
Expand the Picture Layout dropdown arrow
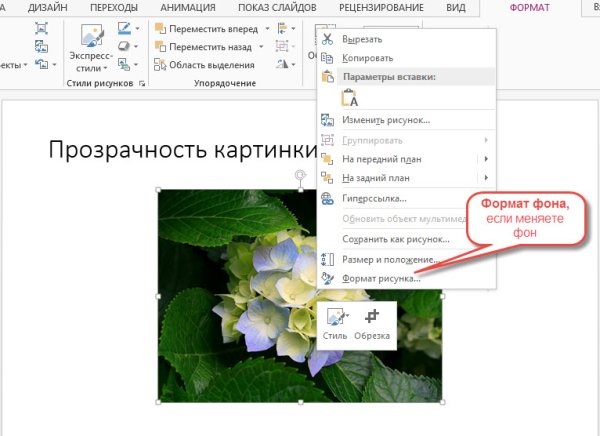(136, 64)
